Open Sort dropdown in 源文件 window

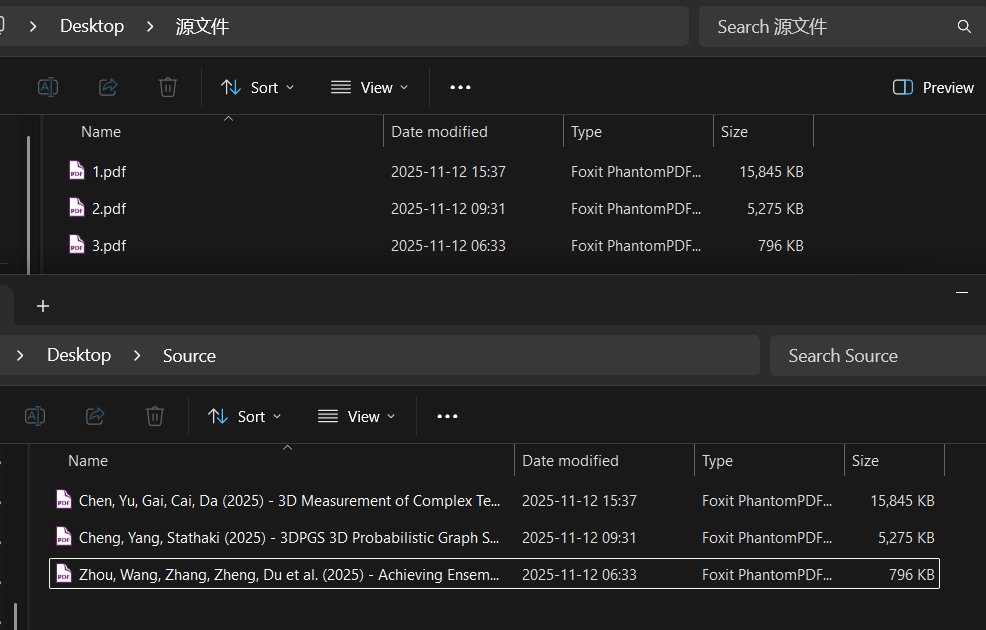point(257,87)
